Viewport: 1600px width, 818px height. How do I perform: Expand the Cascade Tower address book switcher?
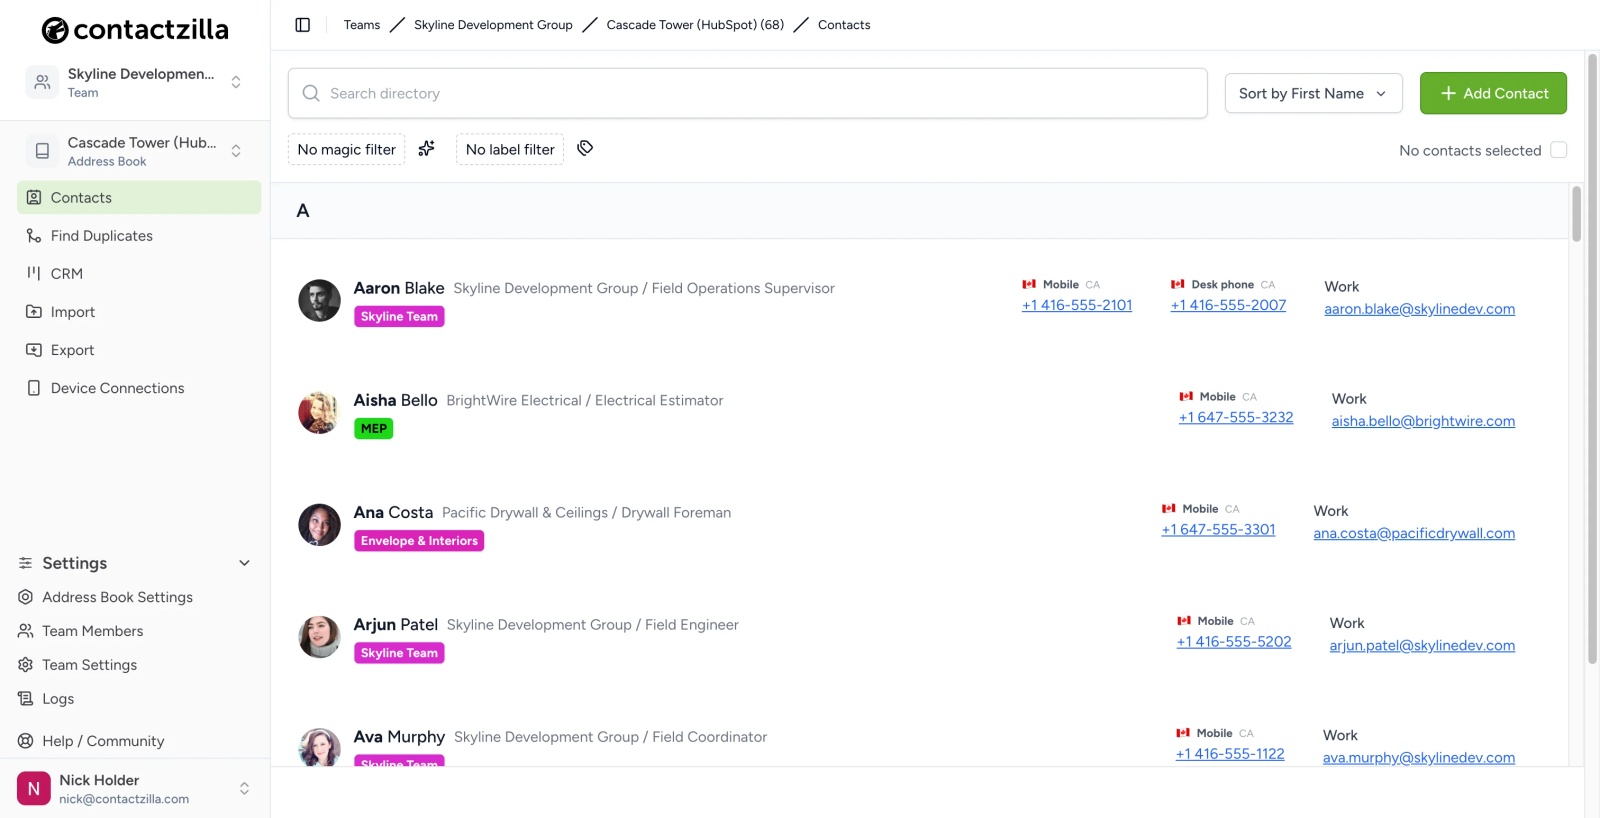click(135, 151)
